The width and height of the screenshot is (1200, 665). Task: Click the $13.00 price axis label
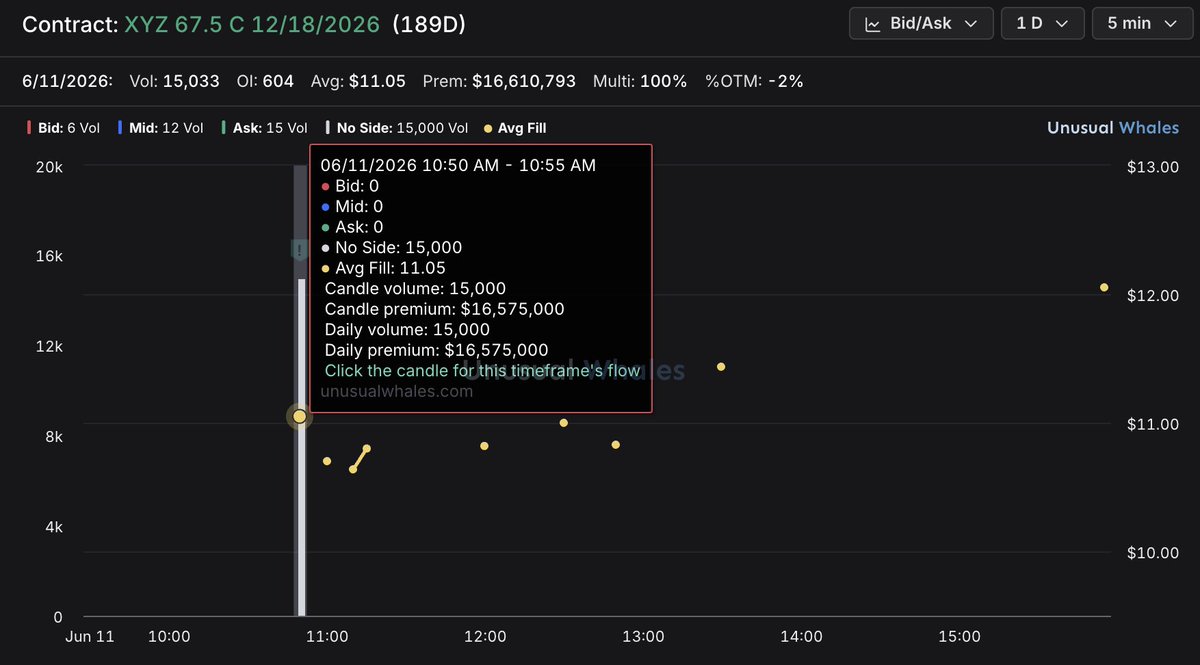pos(1153,166)
